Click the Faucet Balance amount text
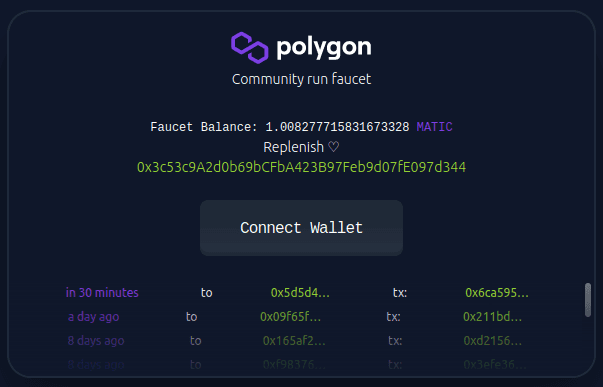Screen dimensions: 603x387 tap(337, 127)
